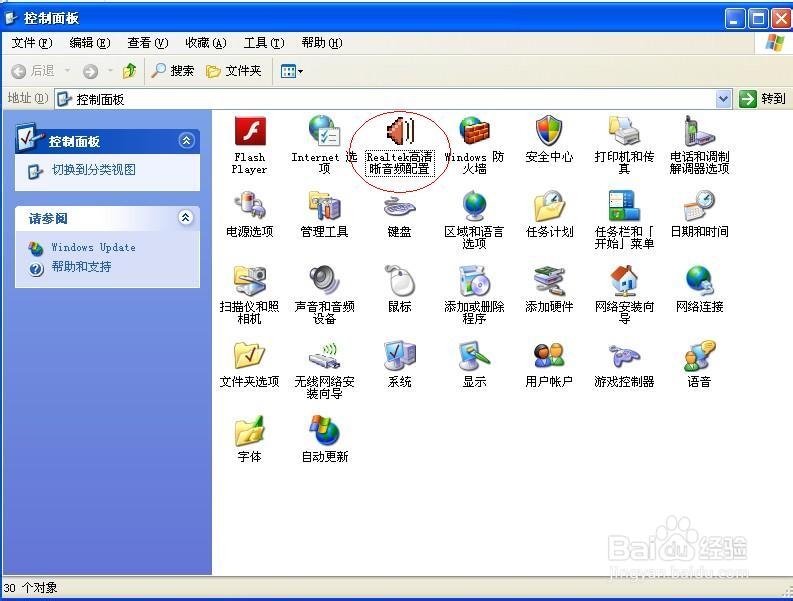Click 切换到分类视图 link
The width and height of the screenshot is (793, 601).
coord(94,170)
